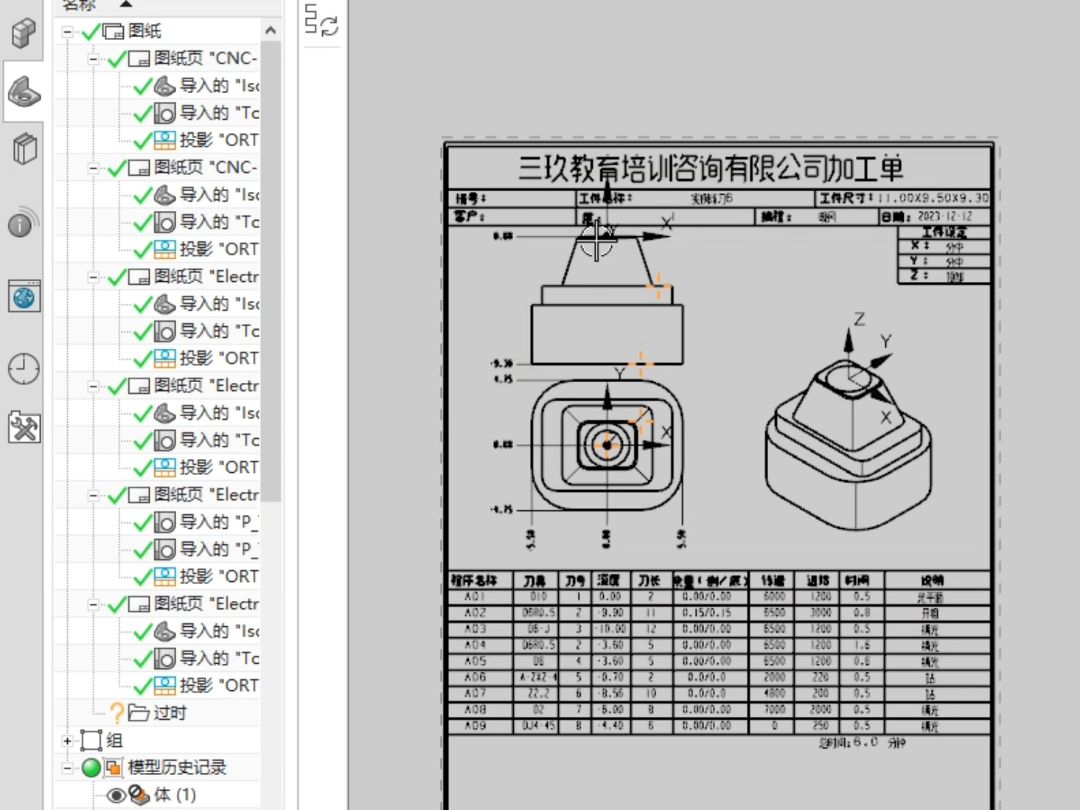Viewport: 1080px width, 810px height.
Task: Click the web browser globe icon in sidebar
Action: coord(23,296)
